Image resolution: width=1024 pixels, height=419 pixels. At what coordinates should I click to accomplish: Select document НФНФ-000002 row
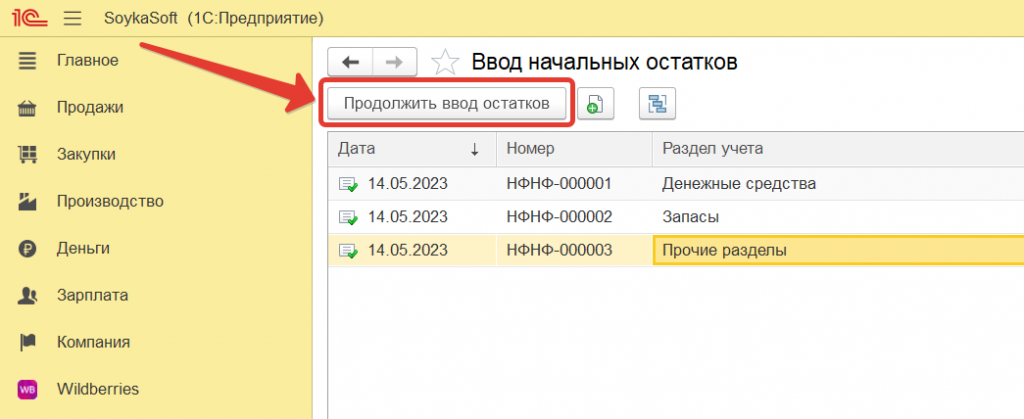tap(558, 216)
